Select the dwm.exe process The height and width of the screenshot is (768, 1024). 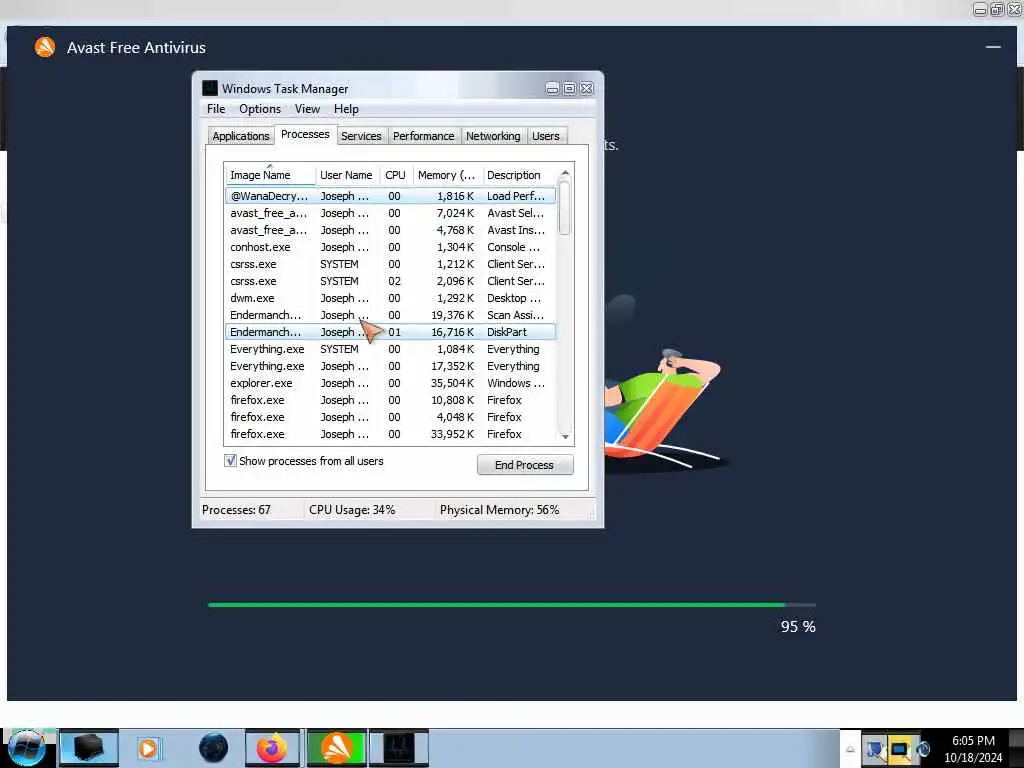(391, 298)
